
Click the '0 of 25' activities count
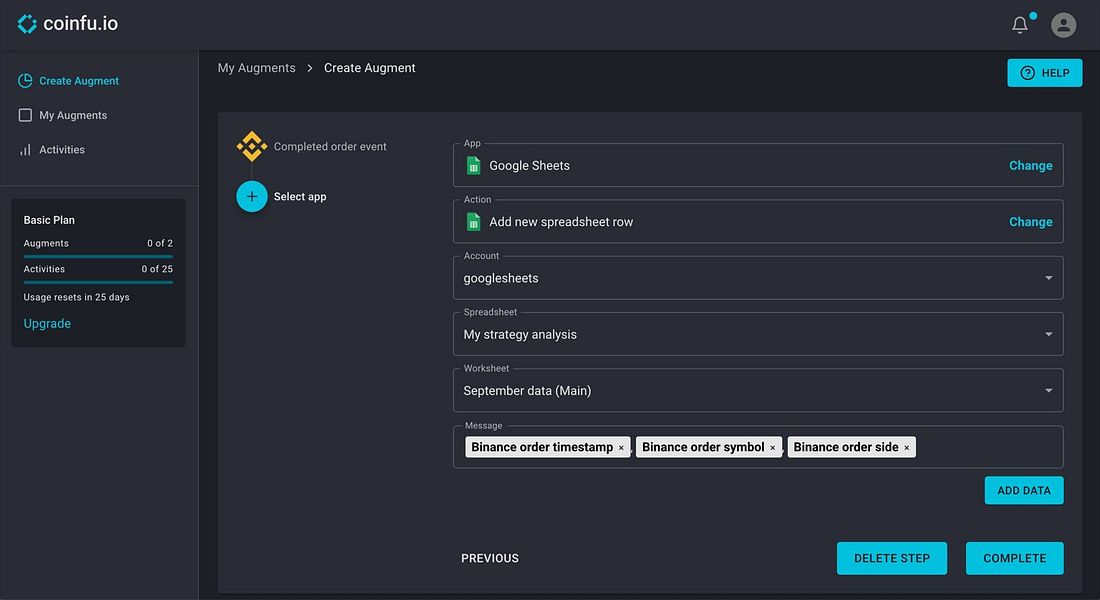[157, 269]
